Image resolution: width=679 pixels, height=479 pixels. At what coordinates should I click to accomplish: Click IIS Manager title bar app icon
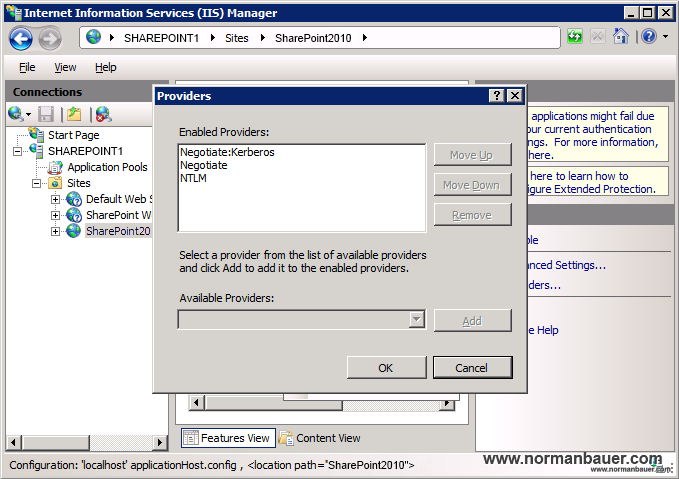pos(14,13)
